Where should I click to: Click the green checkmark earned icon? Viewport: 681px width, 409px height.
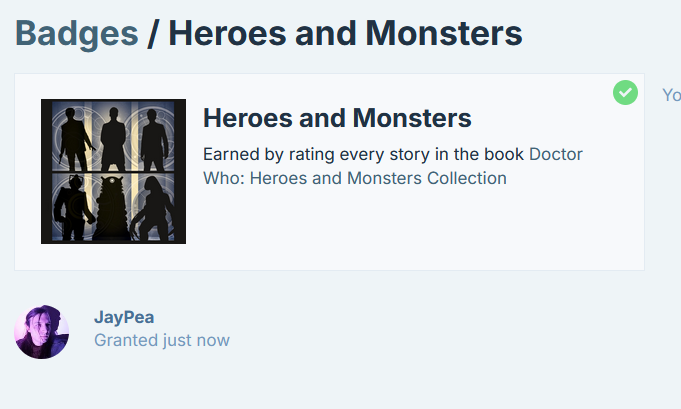point(625,92)
